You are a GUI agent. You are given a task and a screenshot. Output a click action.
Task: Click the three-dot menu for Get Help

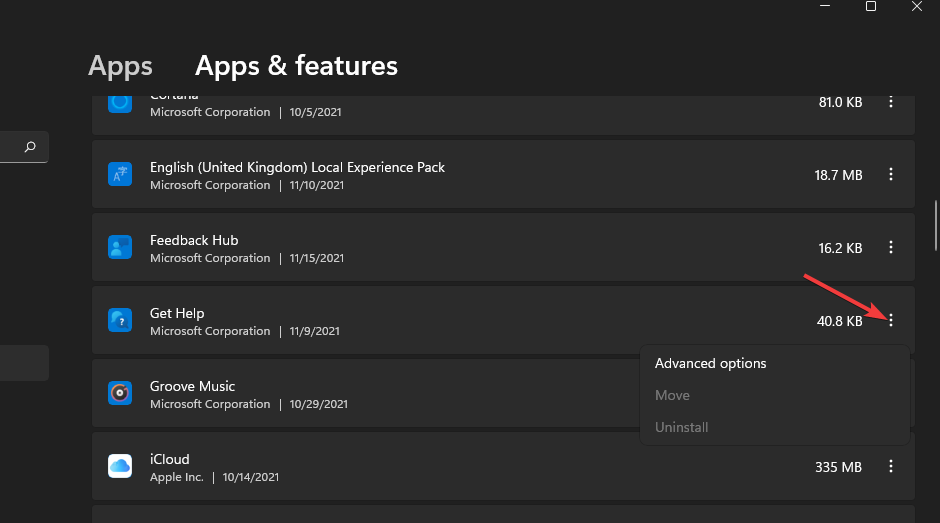pyautogui.click(x=891, y=321)
